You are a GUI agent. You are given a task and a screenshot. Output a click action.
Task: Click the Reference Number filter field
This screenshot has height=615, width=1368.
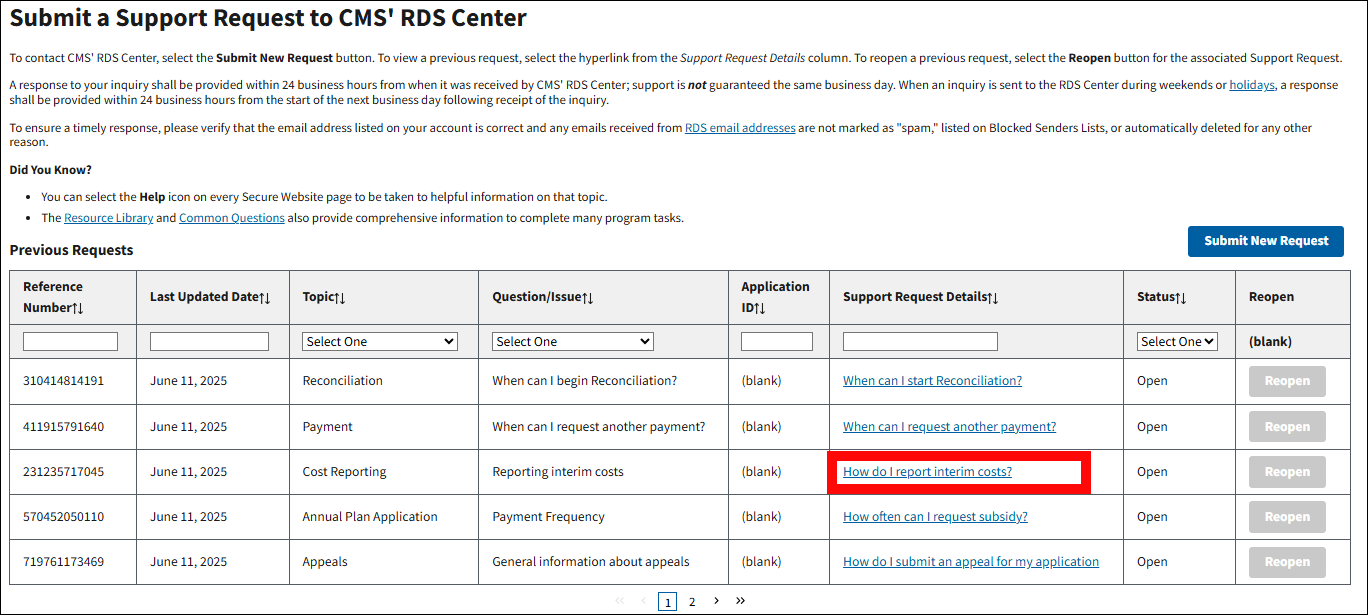(x=71, y=342)
